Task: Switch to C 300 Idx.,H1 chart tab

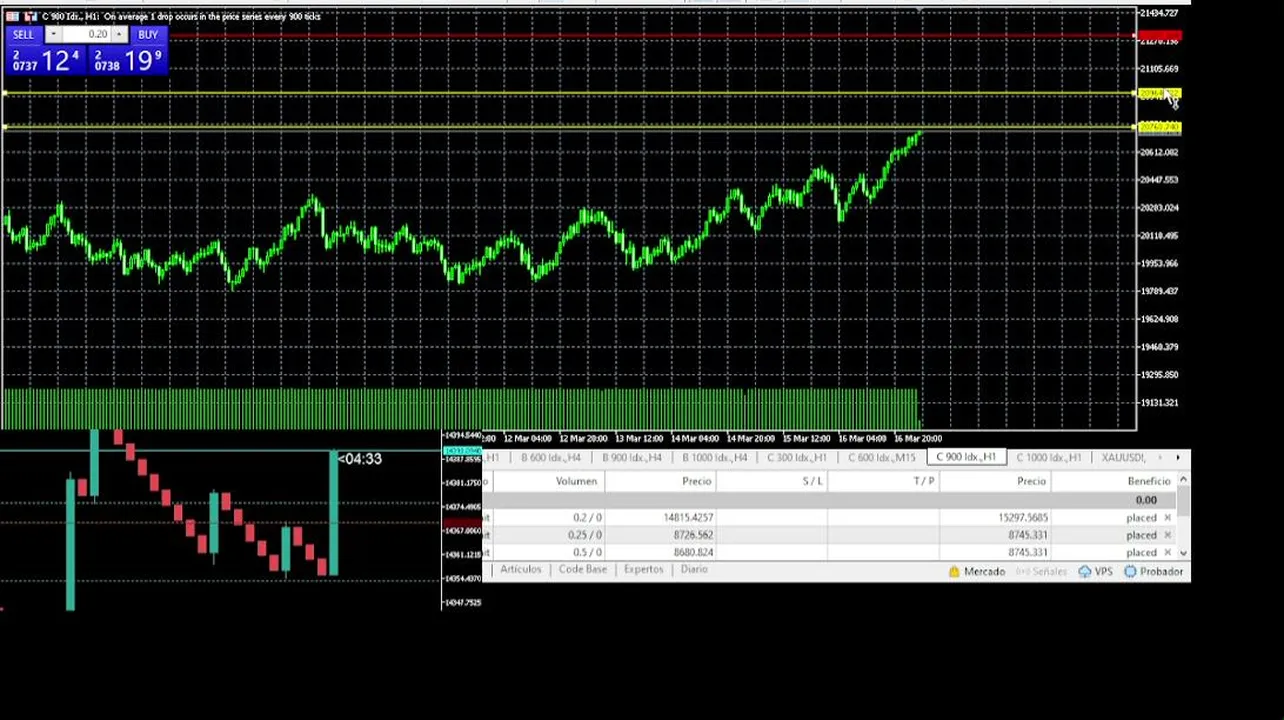Action: (x=796, y=458)
